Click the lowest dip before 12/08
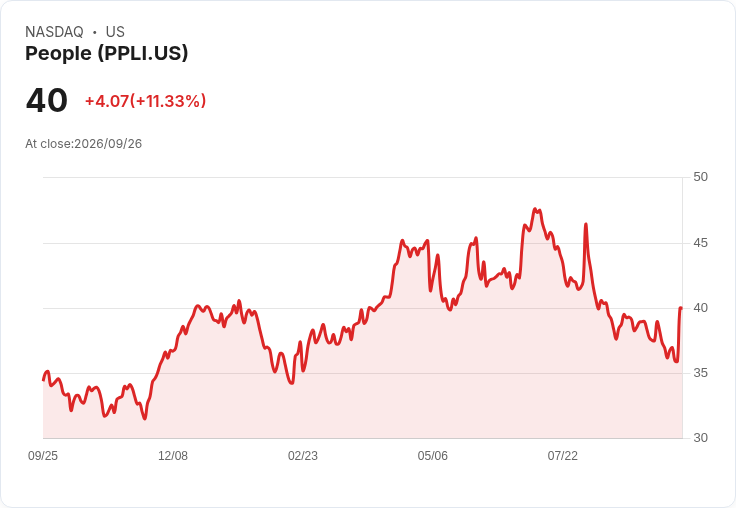Viewport: 736px width, 508px height. tap(145, 418)
